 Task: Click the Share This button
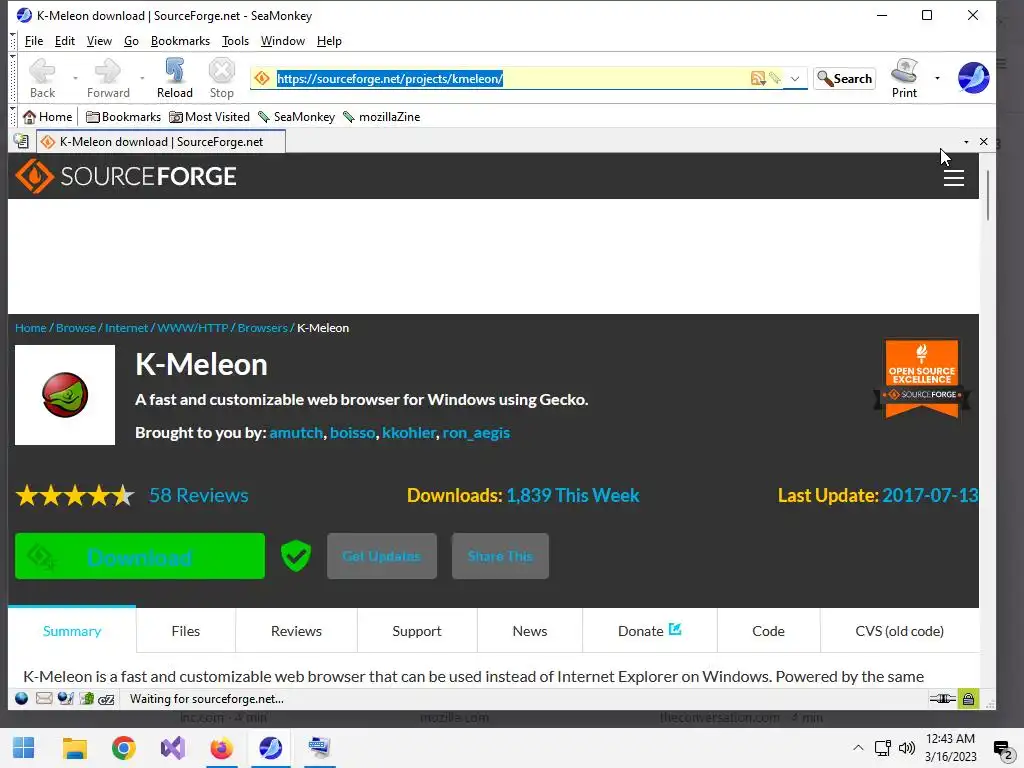point(500,556)
